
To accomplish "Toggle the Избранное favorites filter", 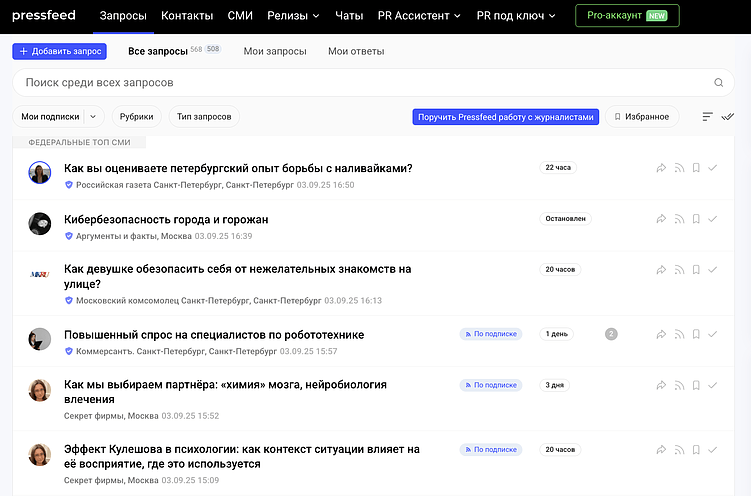I will pyautogui.click(x=642, y=117).
